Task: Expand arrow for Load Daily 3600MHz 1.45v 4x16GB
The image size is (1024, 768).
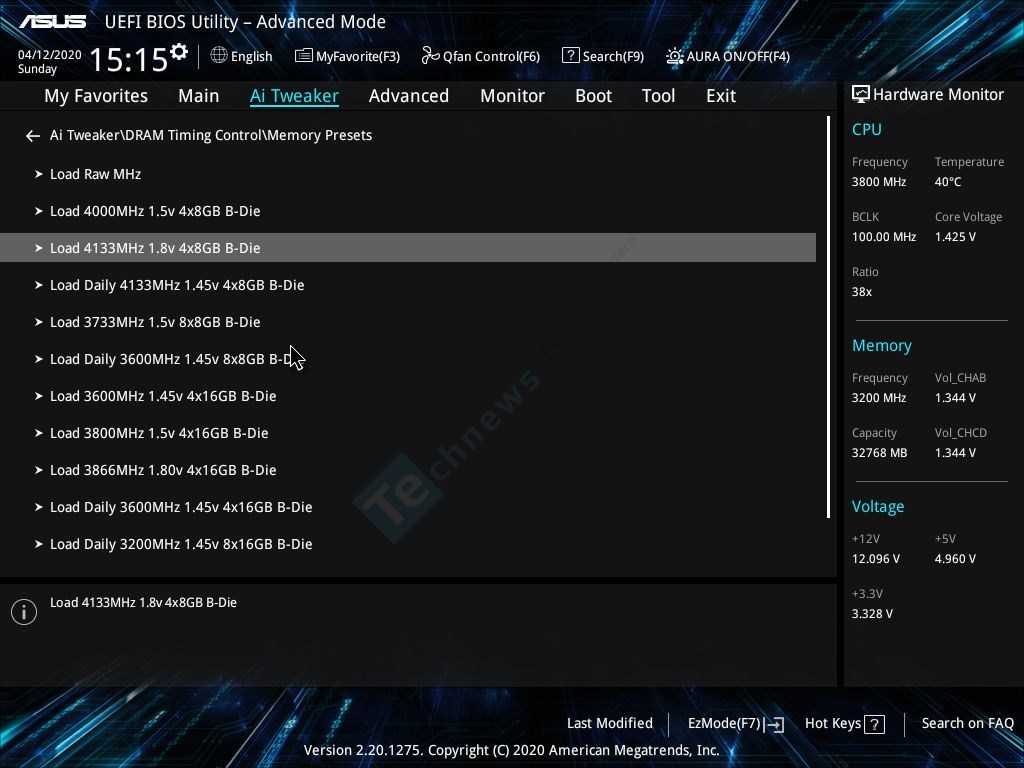Action: (x=39, y=507)
